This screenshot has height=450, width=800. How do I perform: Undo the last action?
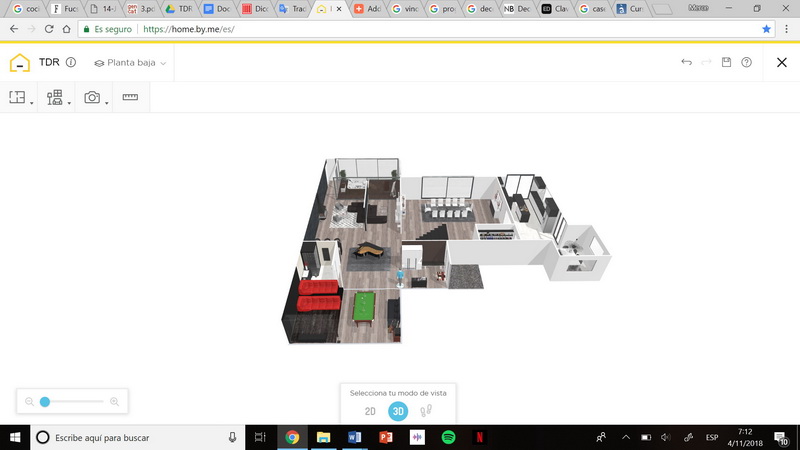(x=686, y=63)
